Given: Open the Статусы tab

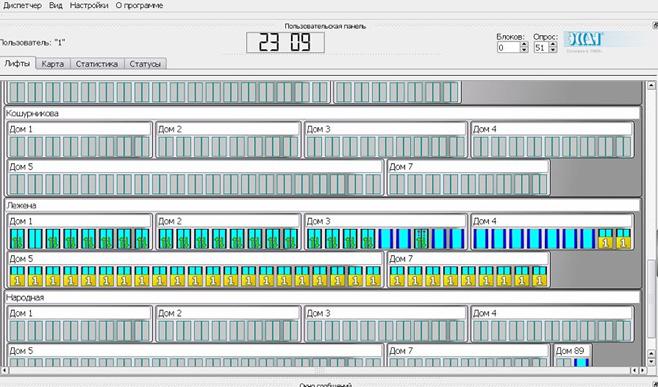Looking at the screenshot, I should (x=145, y=64).
